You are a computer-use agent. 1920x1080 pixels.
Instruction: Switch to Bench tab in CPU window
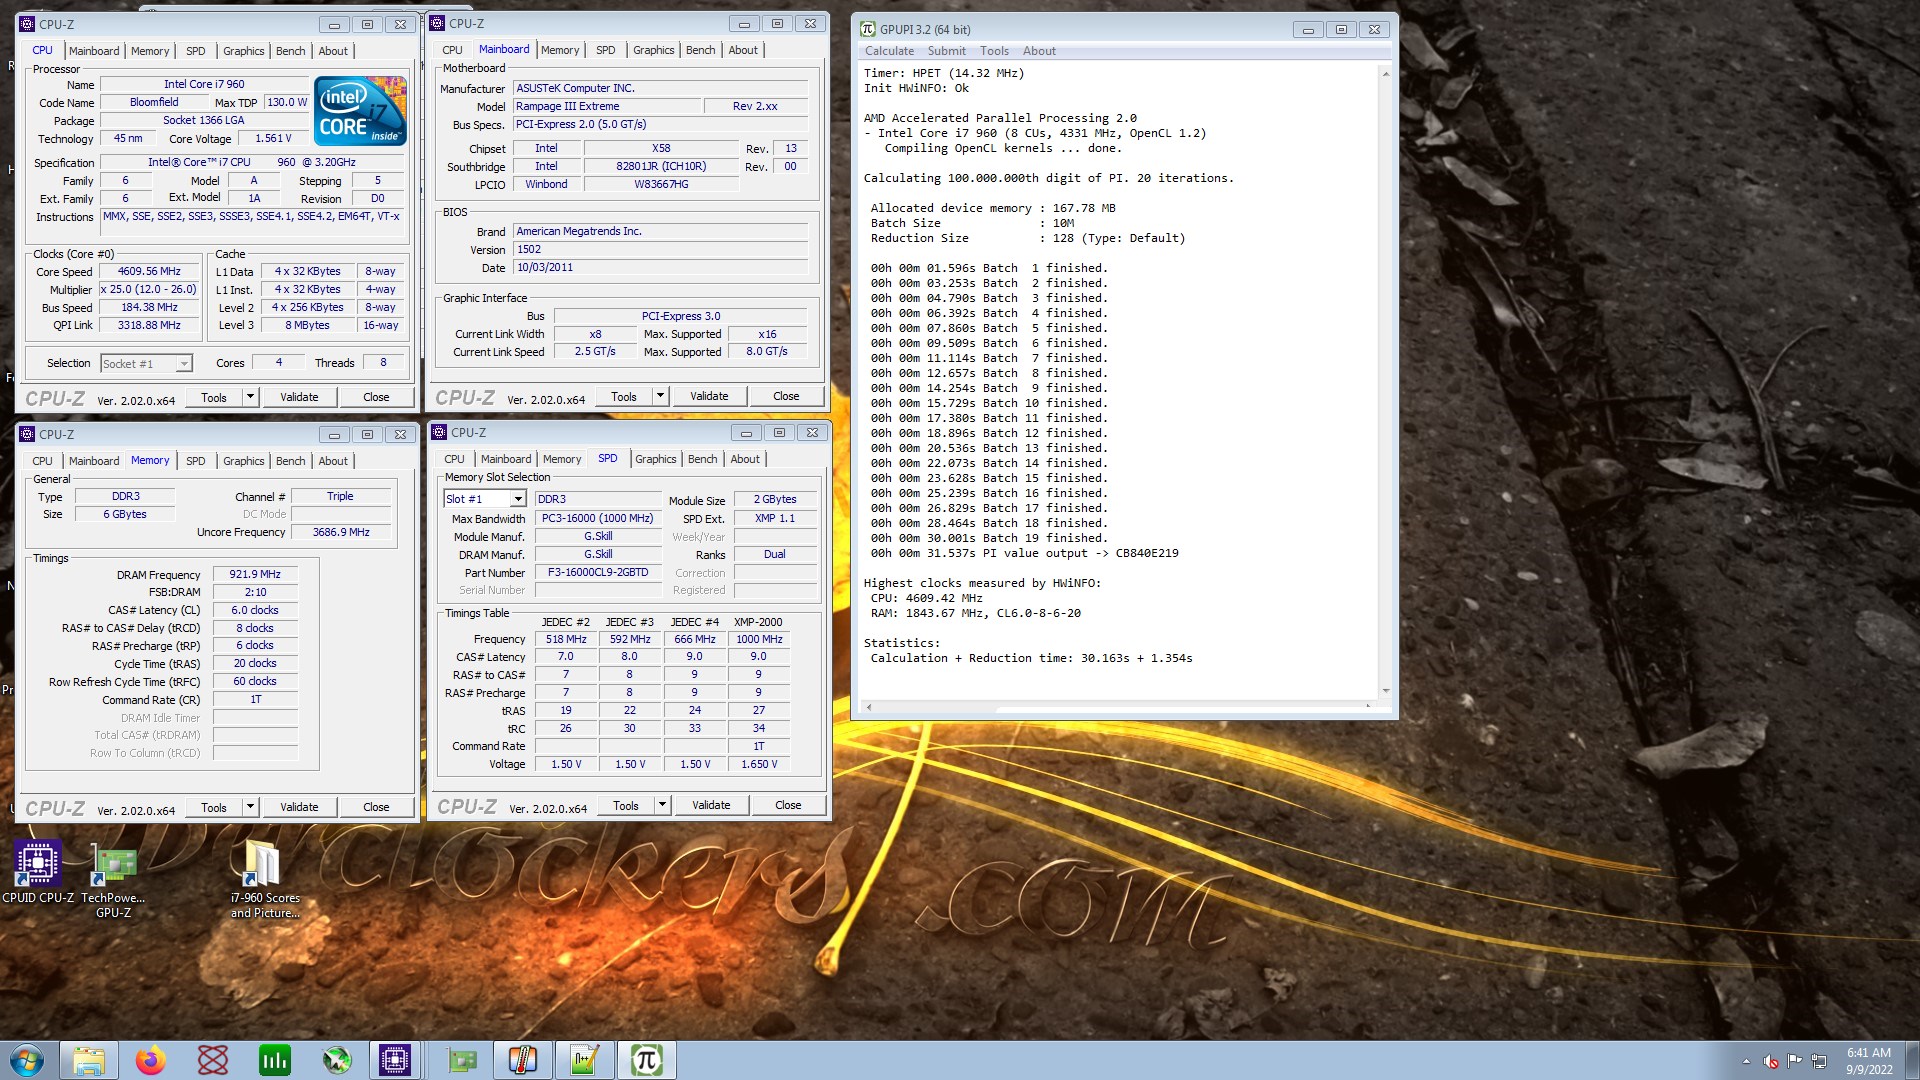point(291,51)
